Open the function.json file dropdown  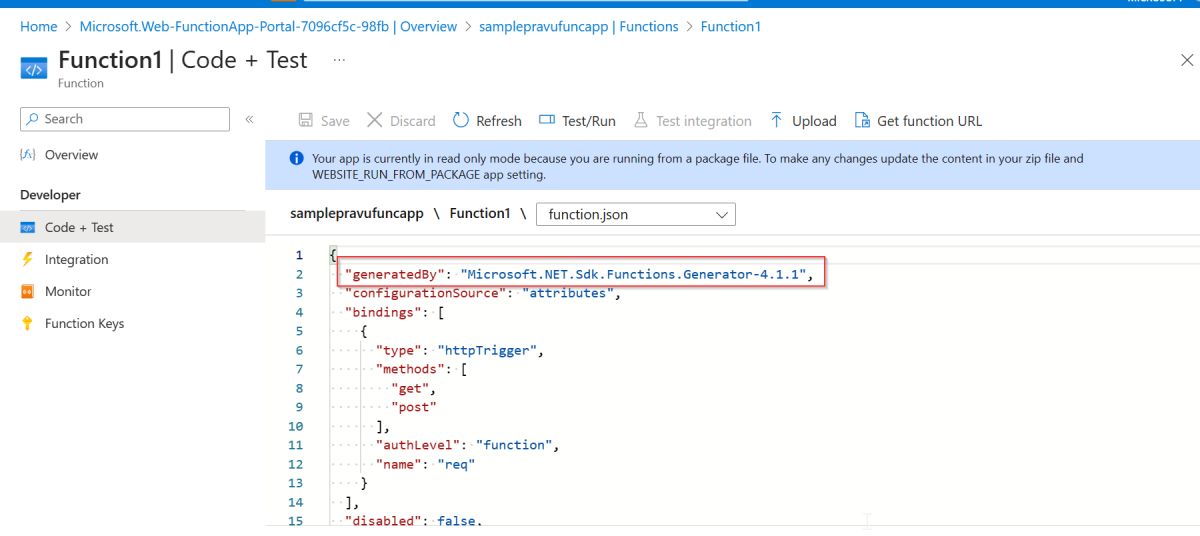click(x=636, y=214)
